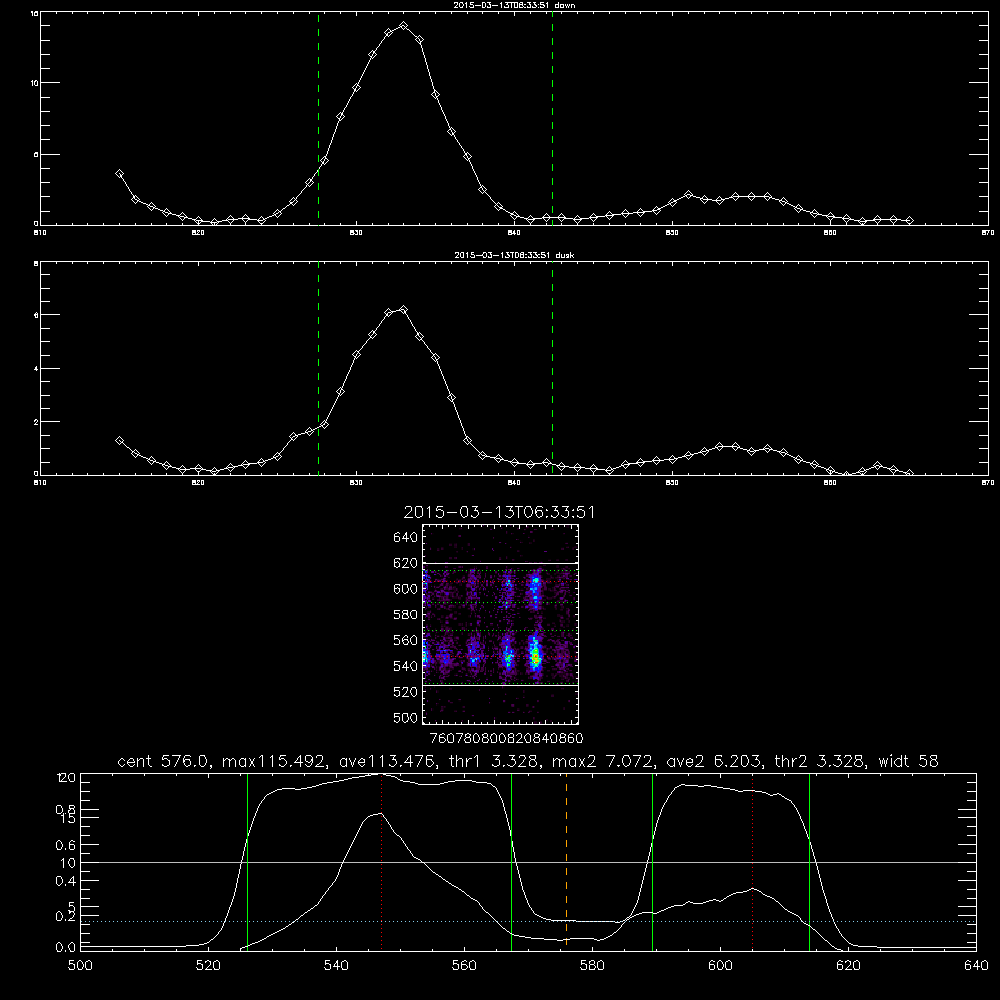The width and height of the screenshot is (1000, 1000).
Task: Click the x-axis label 500 on bottom plot
Action: [x=80, y=966]
